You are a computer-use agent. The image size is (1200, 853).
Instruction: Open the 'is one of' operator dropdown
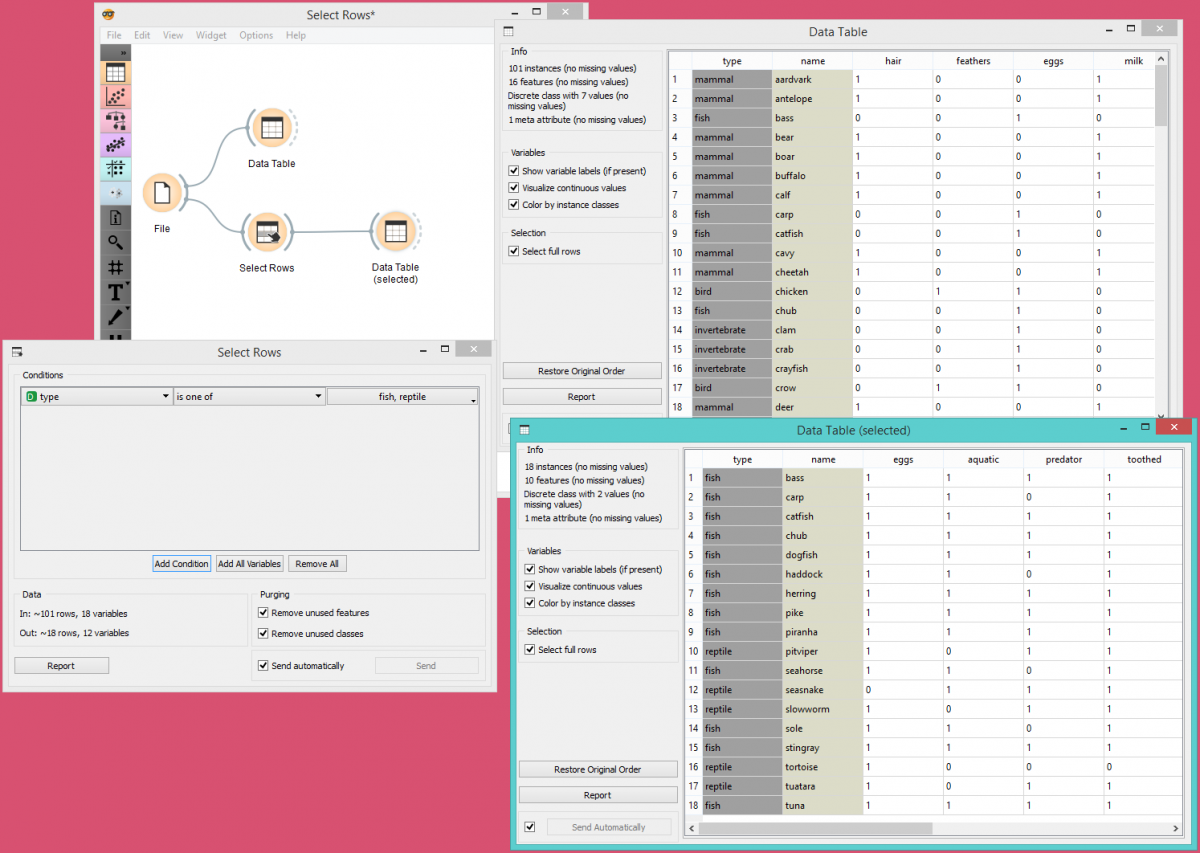[x=249, y=397]
